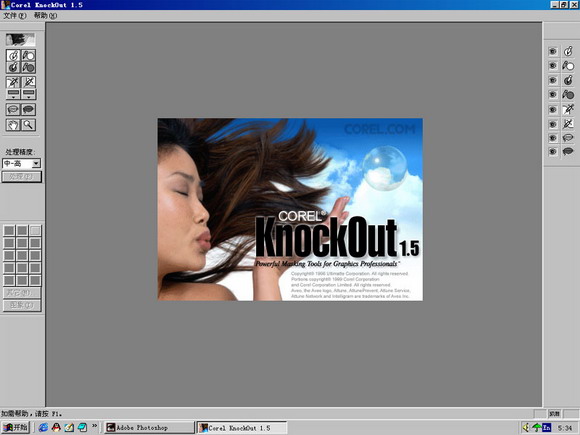Click pencil with dark circle icon in right panel

point(568,95)
